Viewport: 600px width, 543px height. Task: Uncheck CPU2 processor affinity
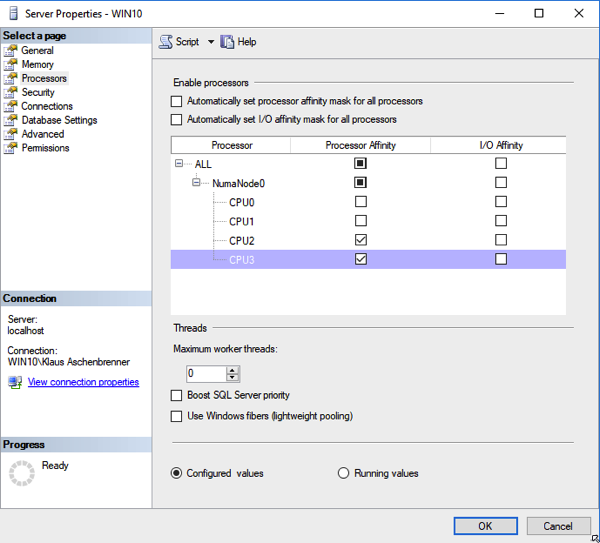click(x=361, y=240)
